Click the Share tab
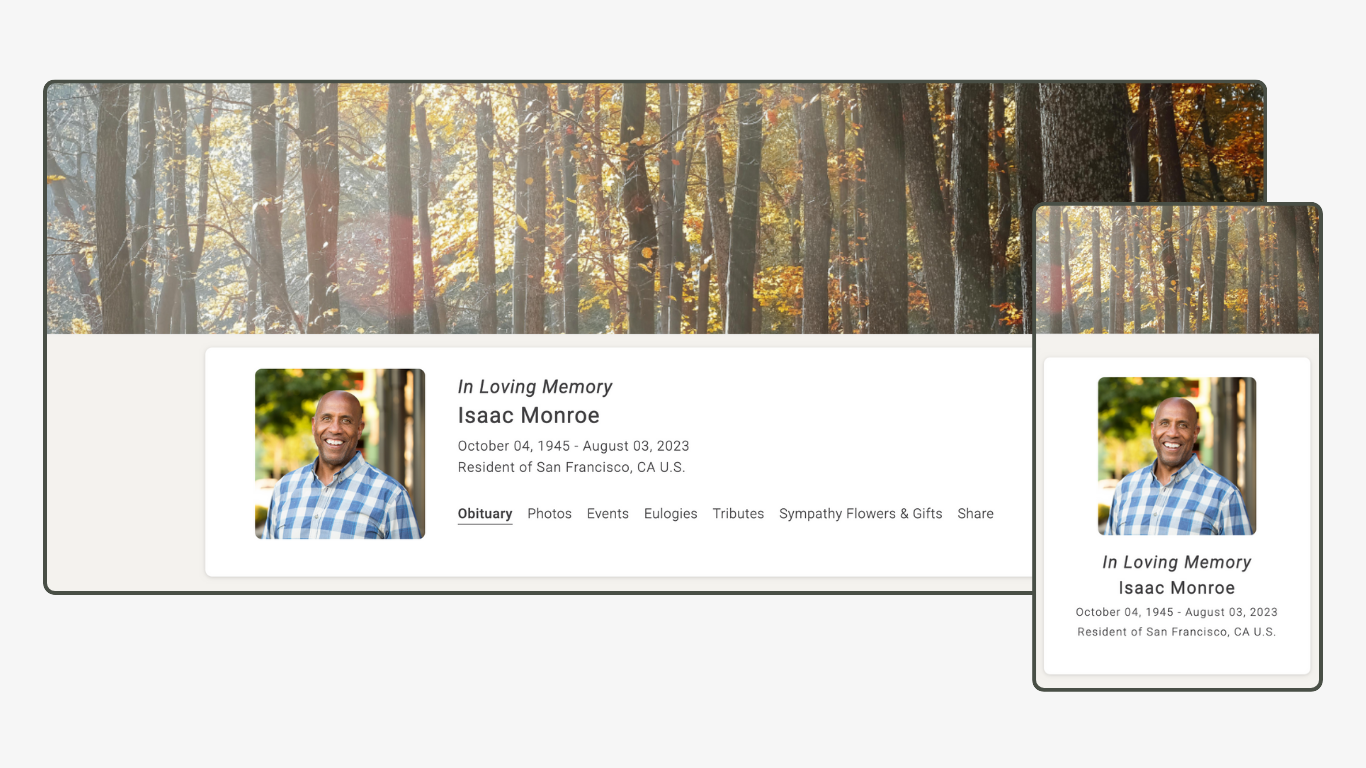Viewport: 1366px width, 768px height. [x=975, y=514]
